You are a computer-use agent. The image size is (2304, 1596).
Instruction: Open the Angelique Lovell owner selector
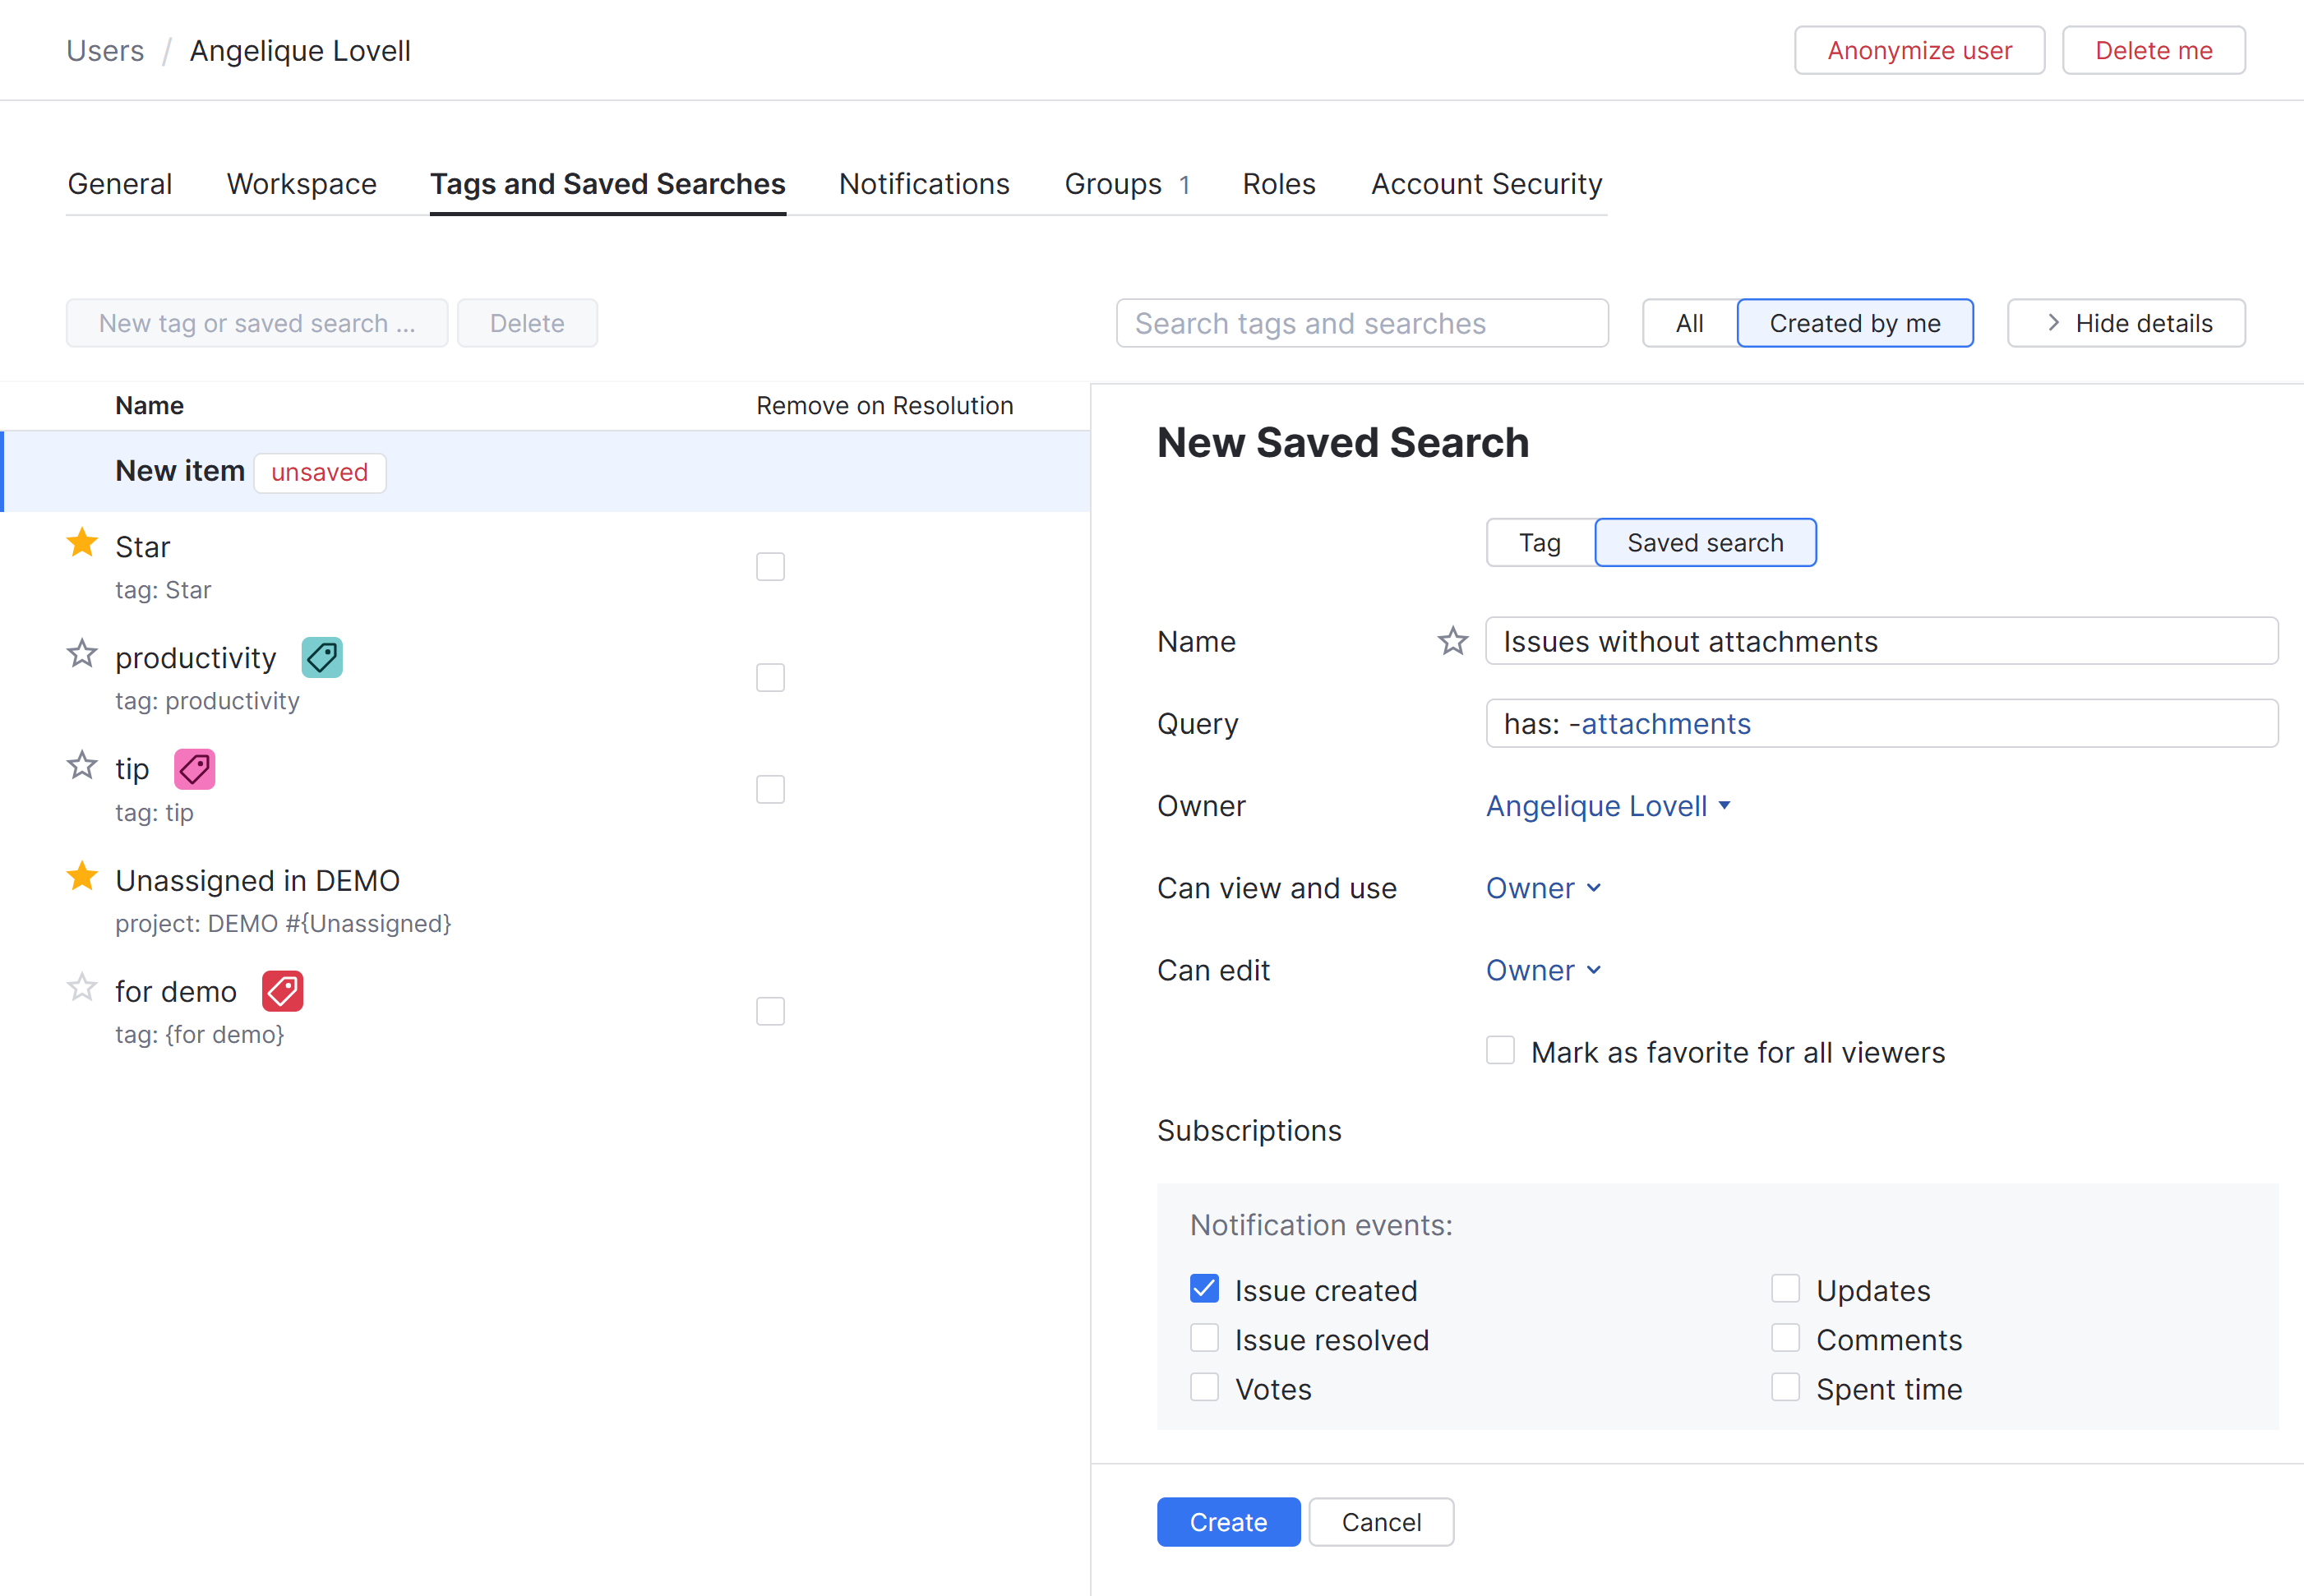[1608, 806]
